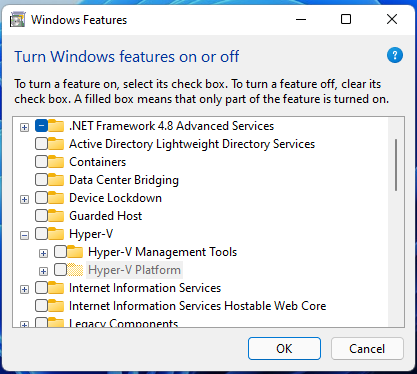Toggle .NET Framework 4.8 Advanced Services checkbox
Image resolution: width=417 pixels, height=374 pixels.
click(x=41, y=126)
